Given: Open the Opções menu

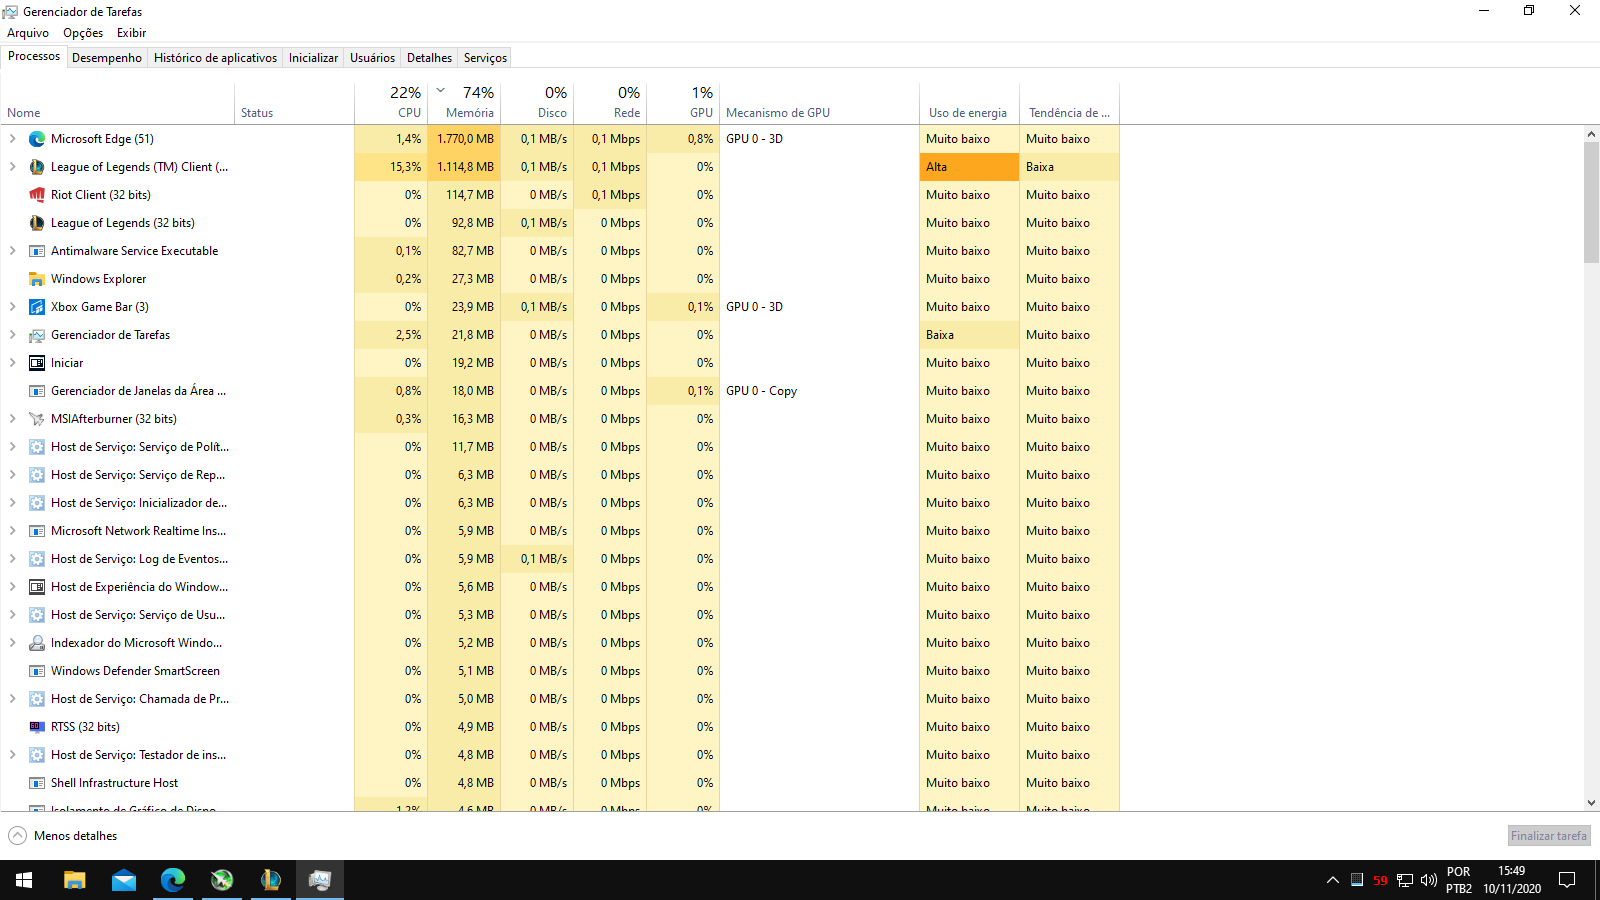Looking at the screenshot, I should [83, 33].
